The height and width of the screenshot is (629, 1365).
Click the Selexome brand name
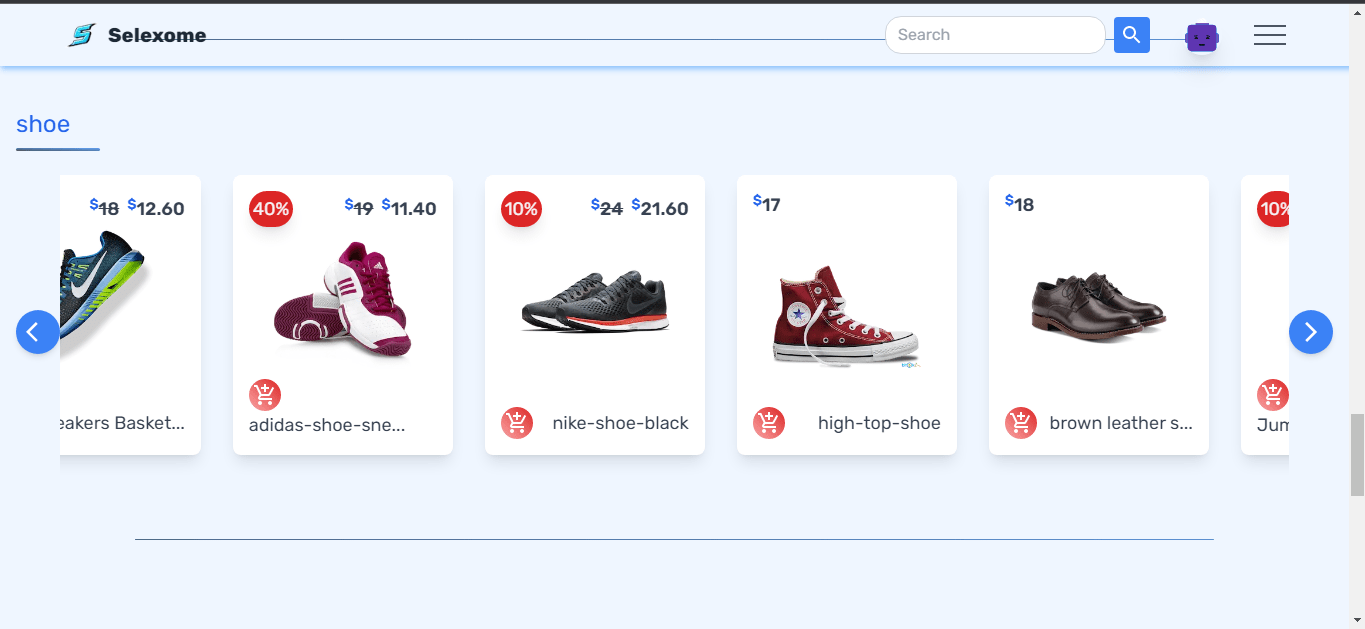point(157,36)
